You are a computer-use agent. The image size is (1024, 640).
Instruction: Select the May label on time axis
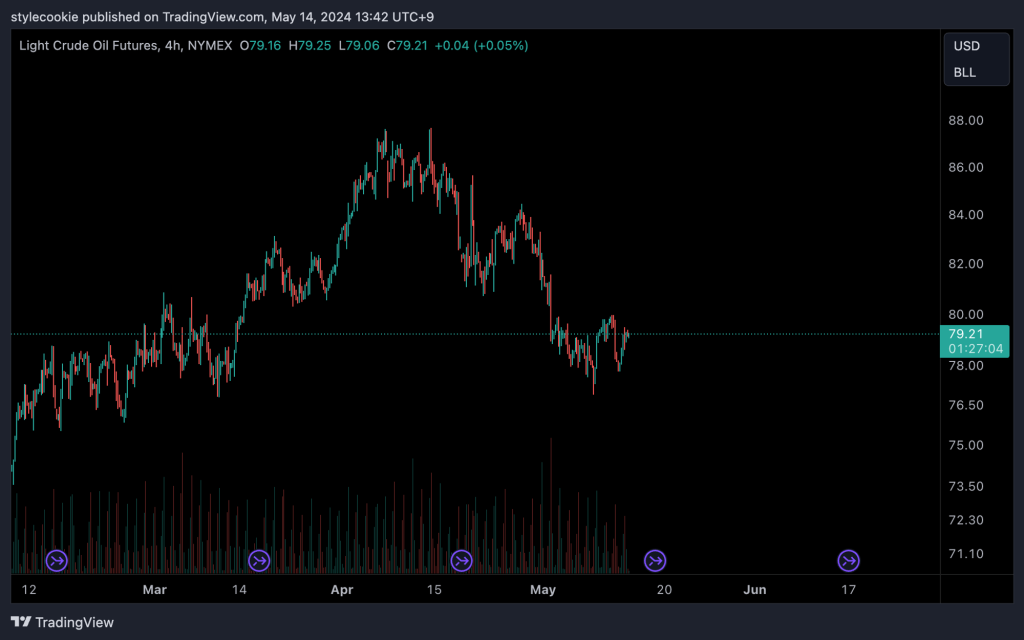point(543,590)
